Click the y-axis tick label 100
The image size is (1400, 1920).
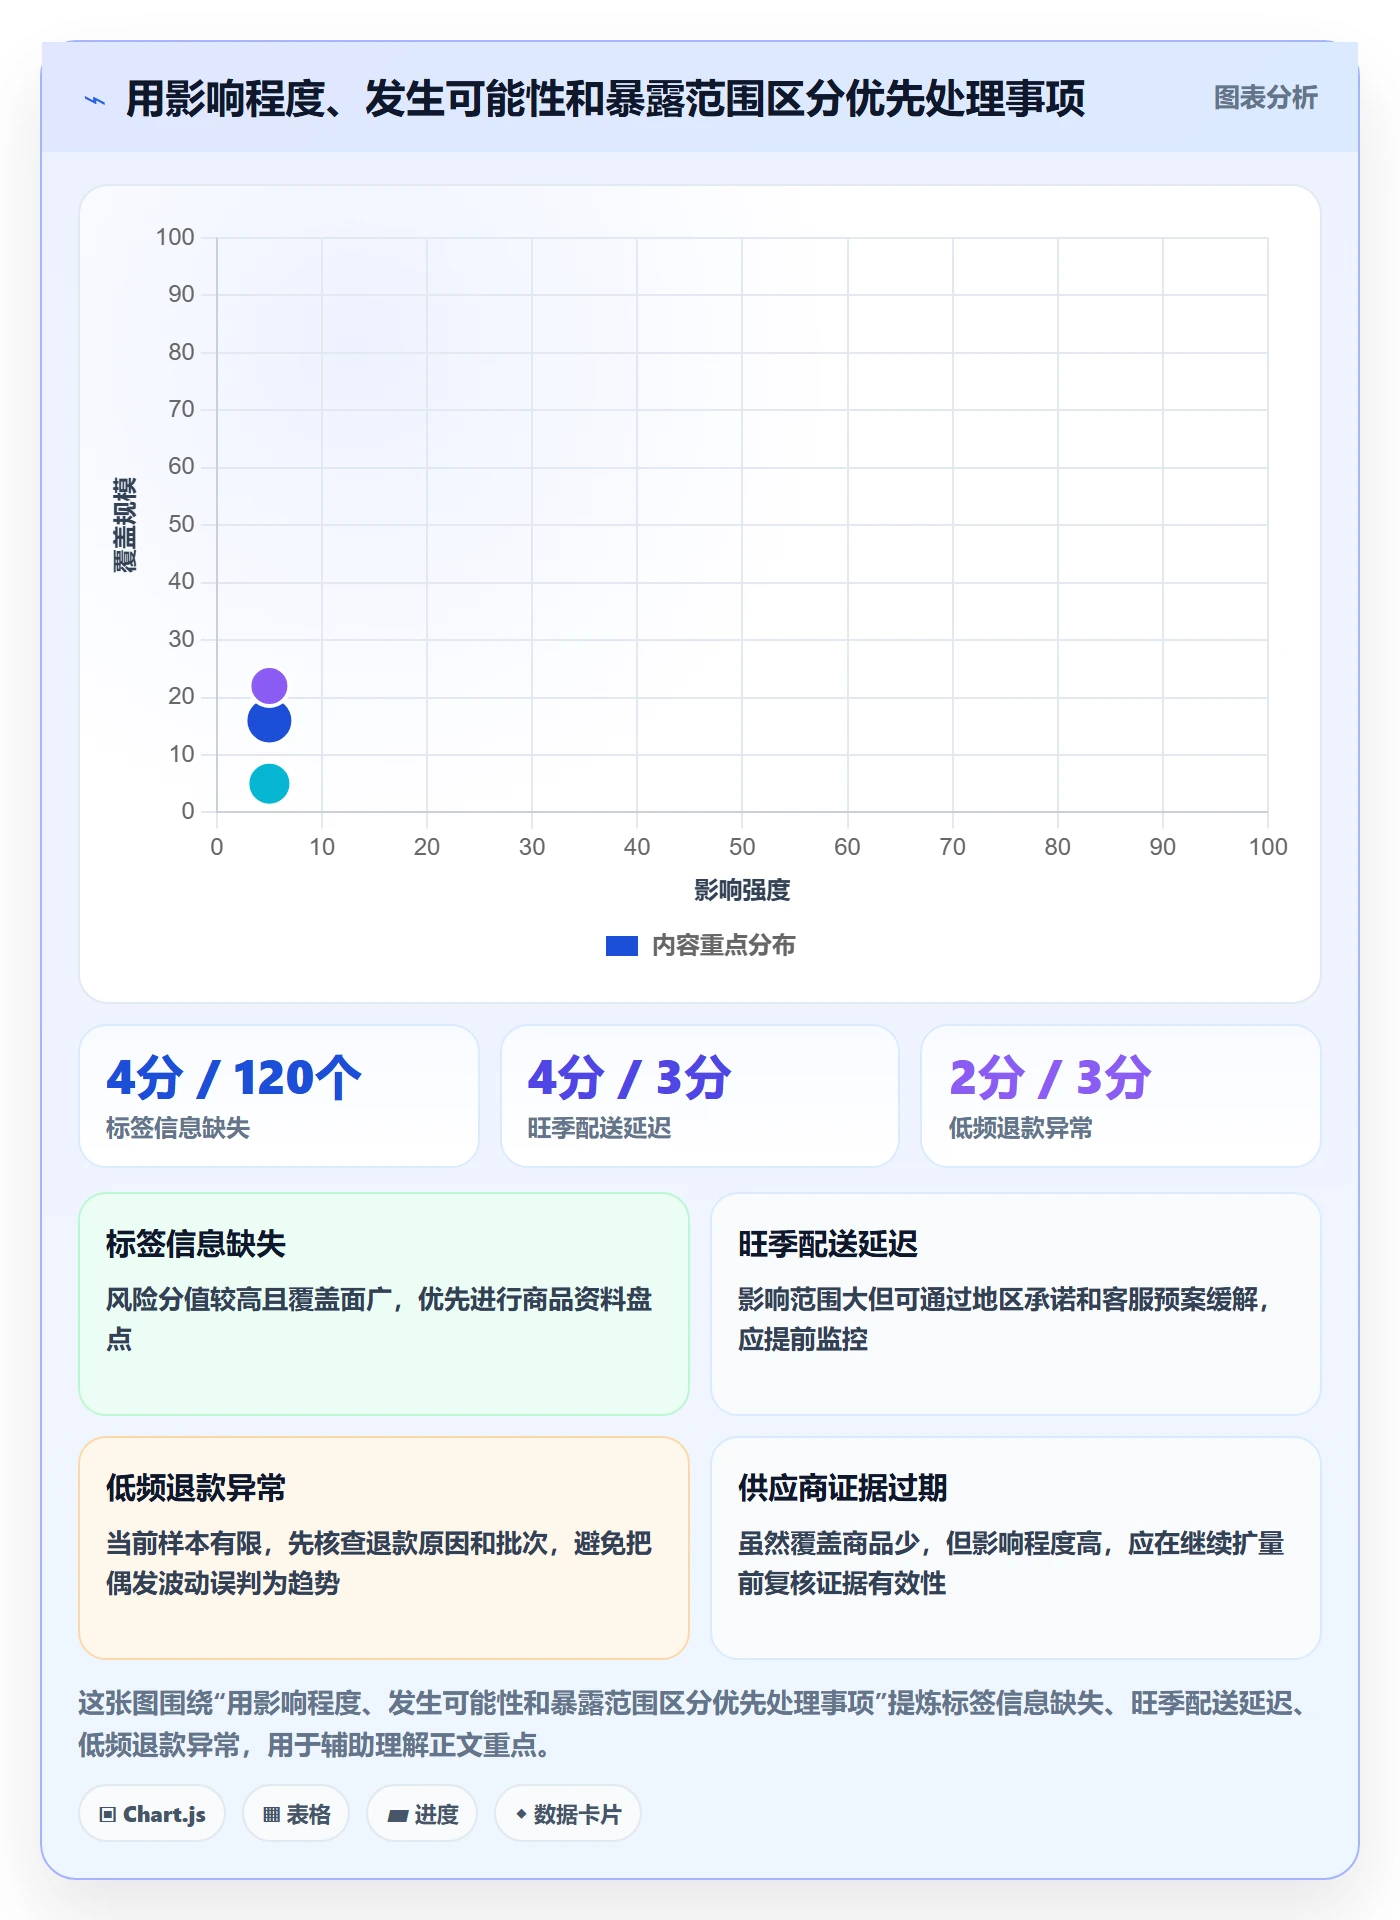175,237
